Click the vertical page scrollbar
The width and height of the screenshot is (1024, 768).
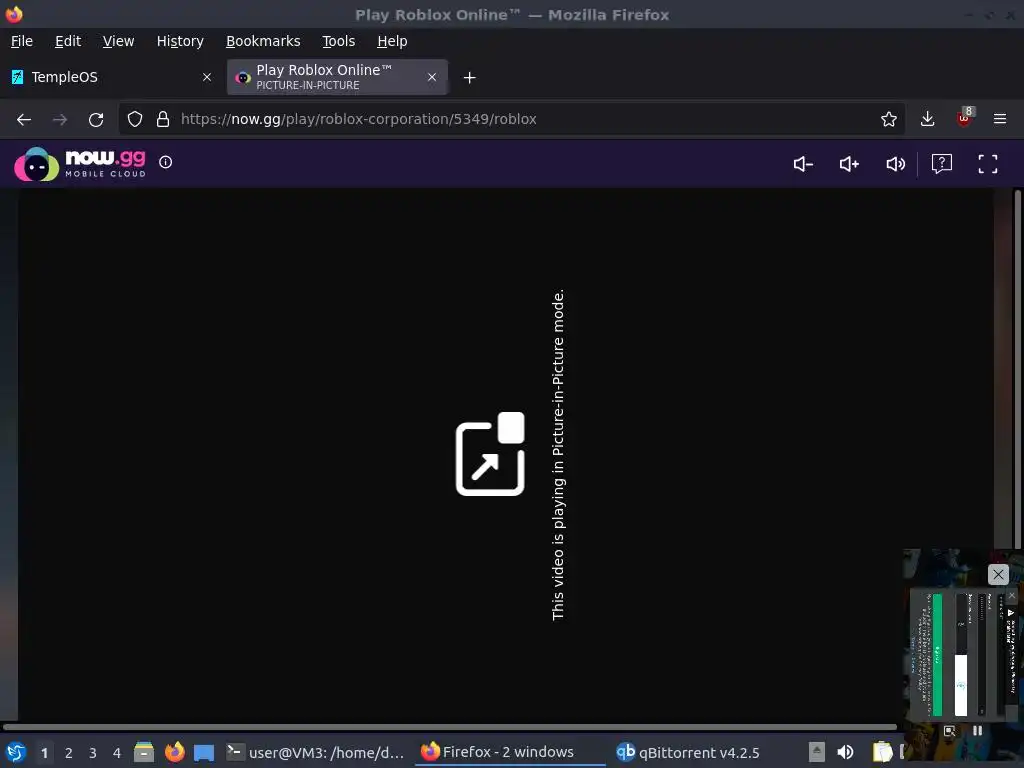(1017, 369)
